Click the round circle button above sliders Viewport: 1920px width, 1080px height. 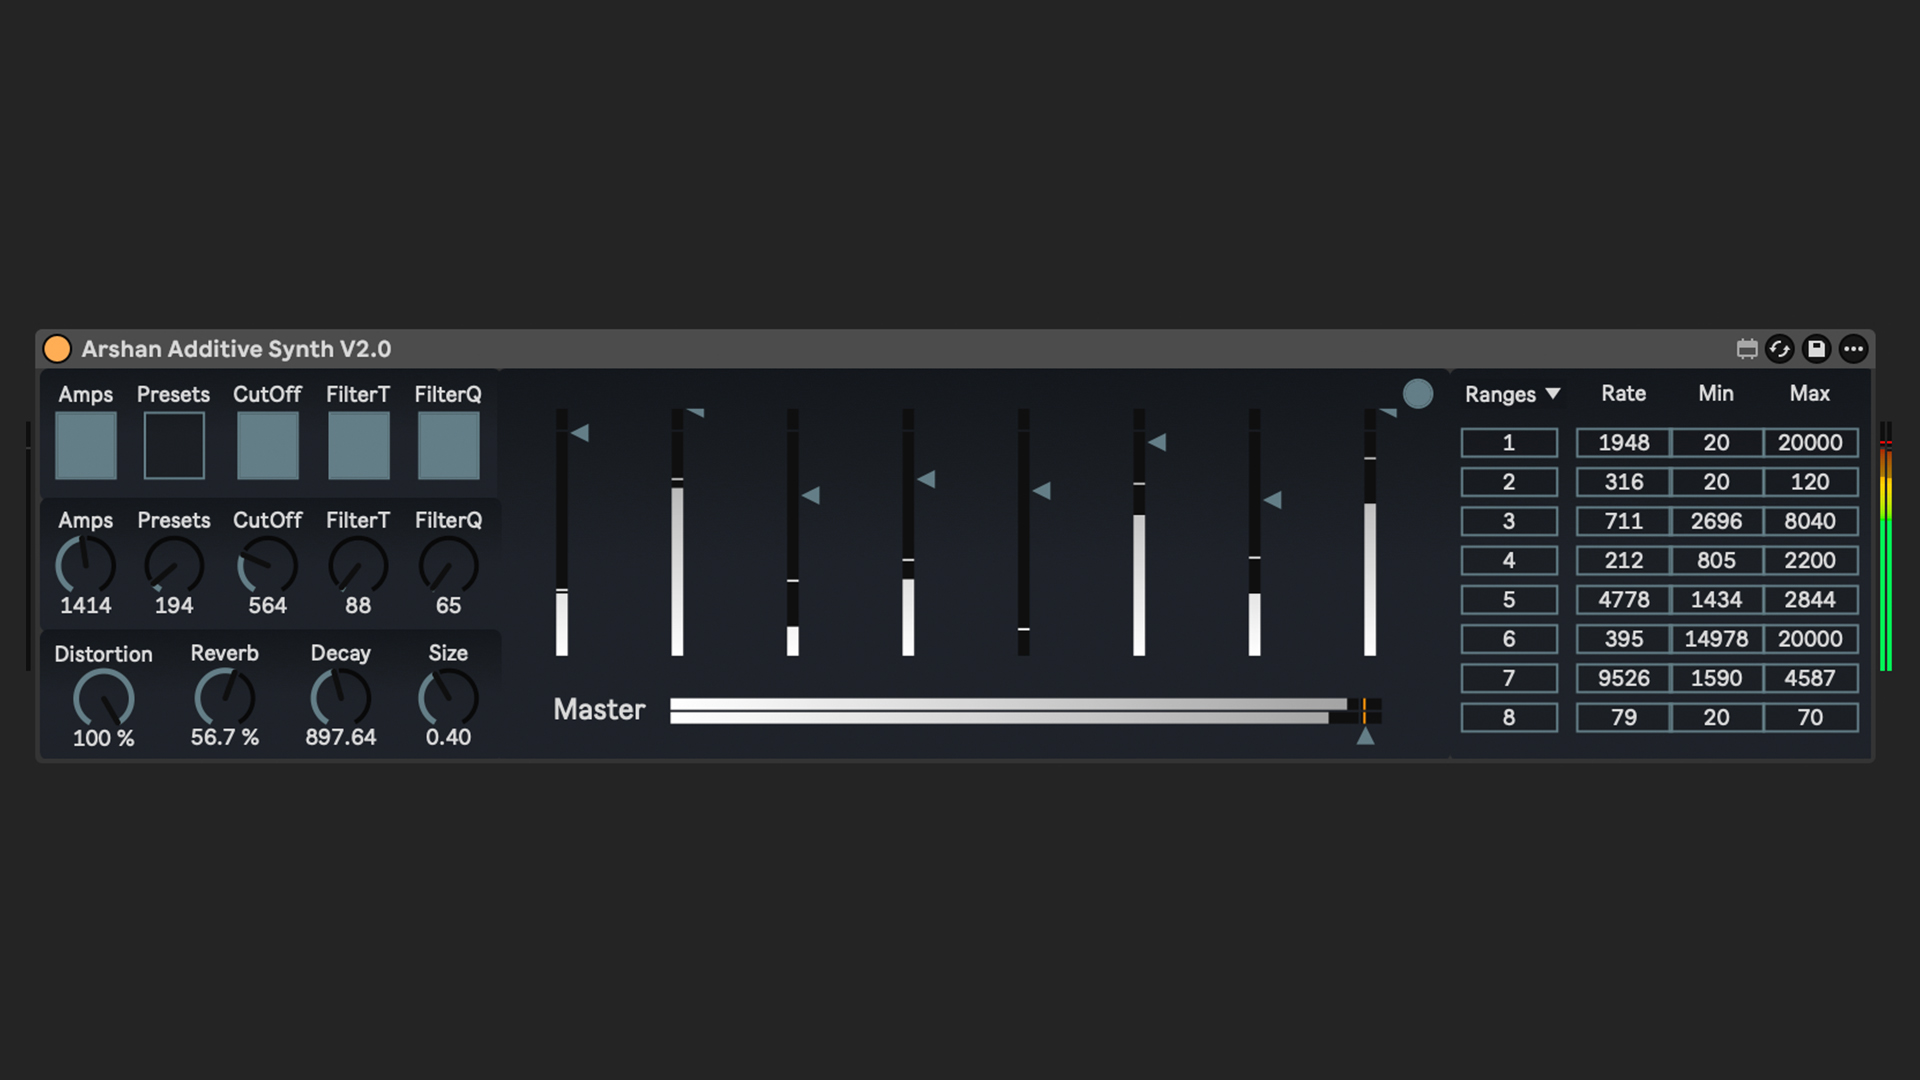point(1417,394)
